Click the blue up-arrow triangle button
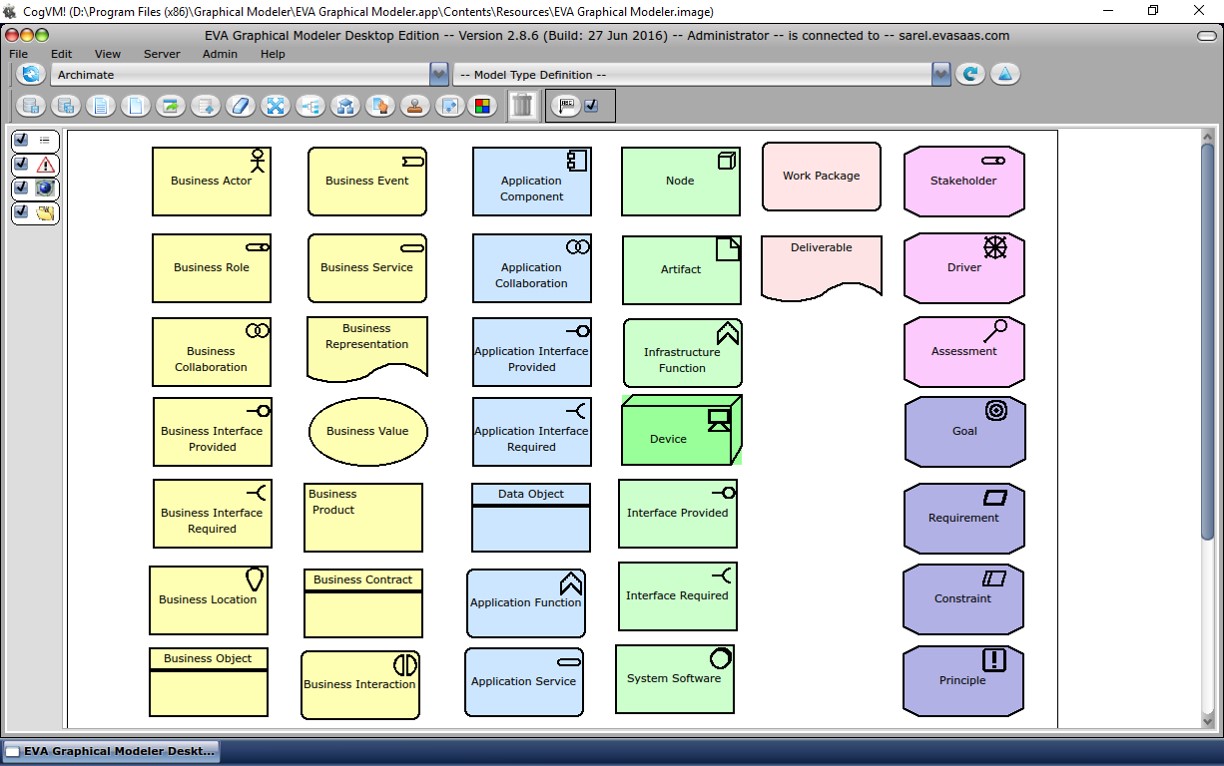The image size is (1224, 766). [1005, 74]
